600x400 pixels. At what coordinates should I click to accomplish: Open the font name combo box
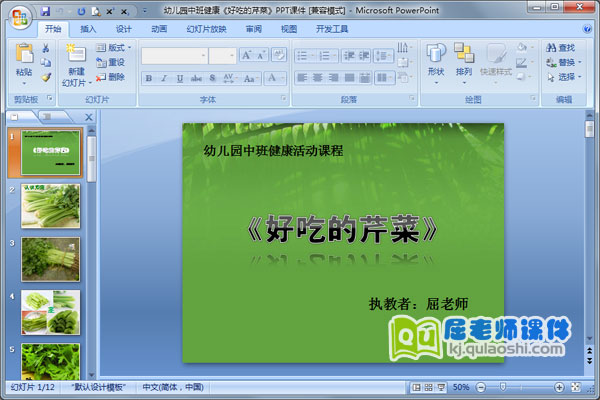point(174,56)
